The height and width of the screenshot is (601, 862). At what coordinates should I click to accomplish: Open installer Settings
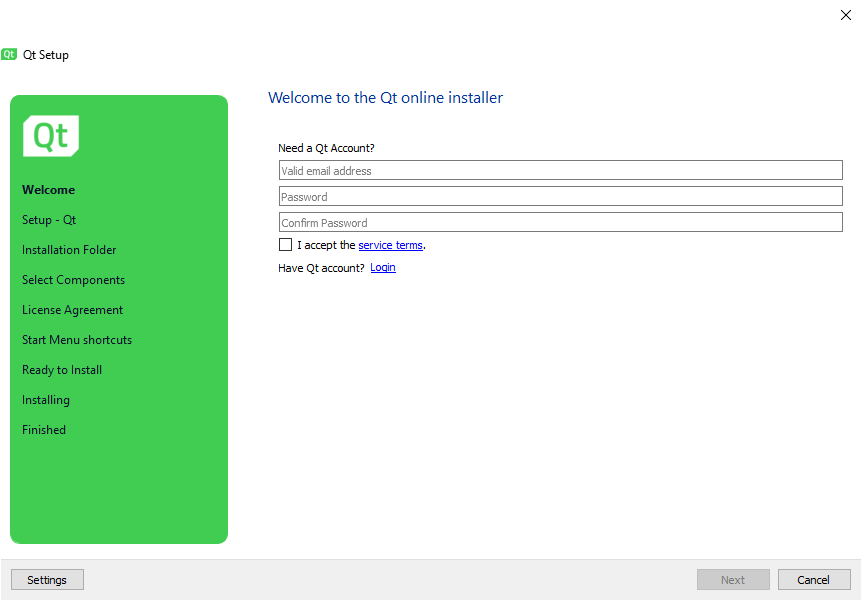[47, 580]
